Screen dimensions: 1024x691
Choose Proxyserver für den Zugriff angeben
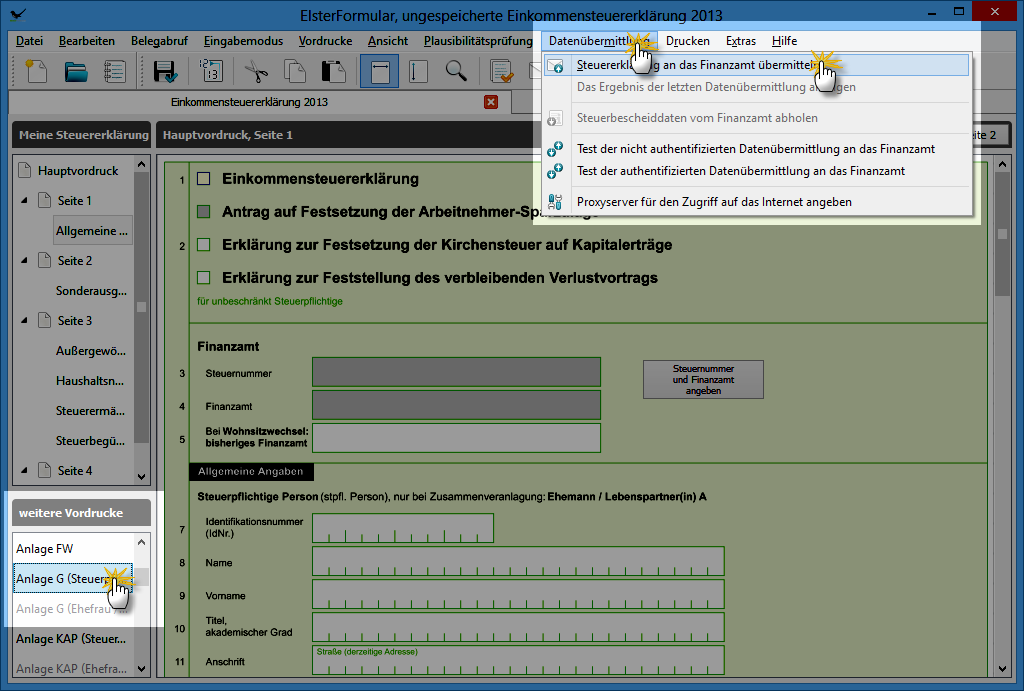tap(756, 202)
